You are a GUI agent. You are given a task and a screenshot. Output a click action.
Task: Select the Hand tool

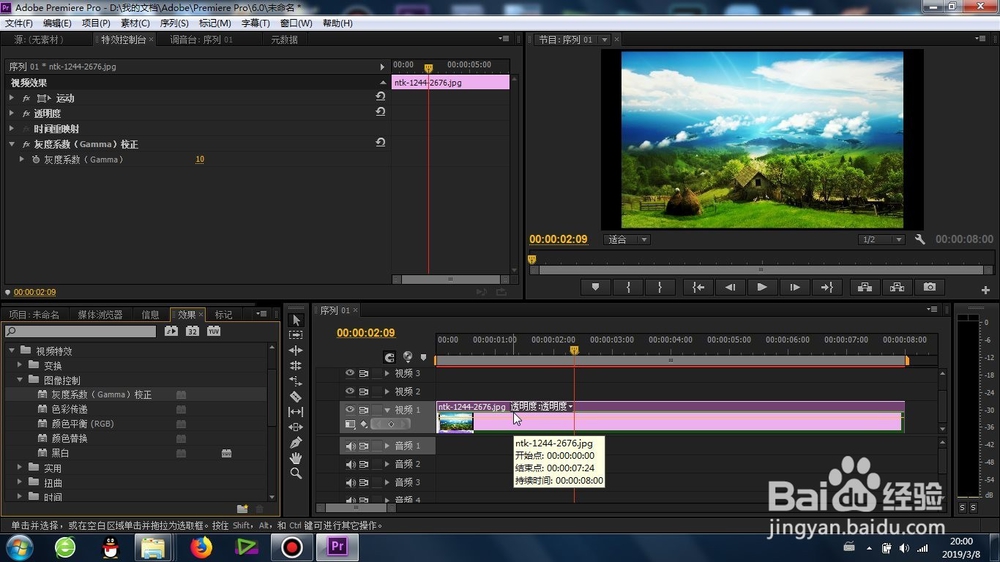pyautogui.click(x=296, y=458)
